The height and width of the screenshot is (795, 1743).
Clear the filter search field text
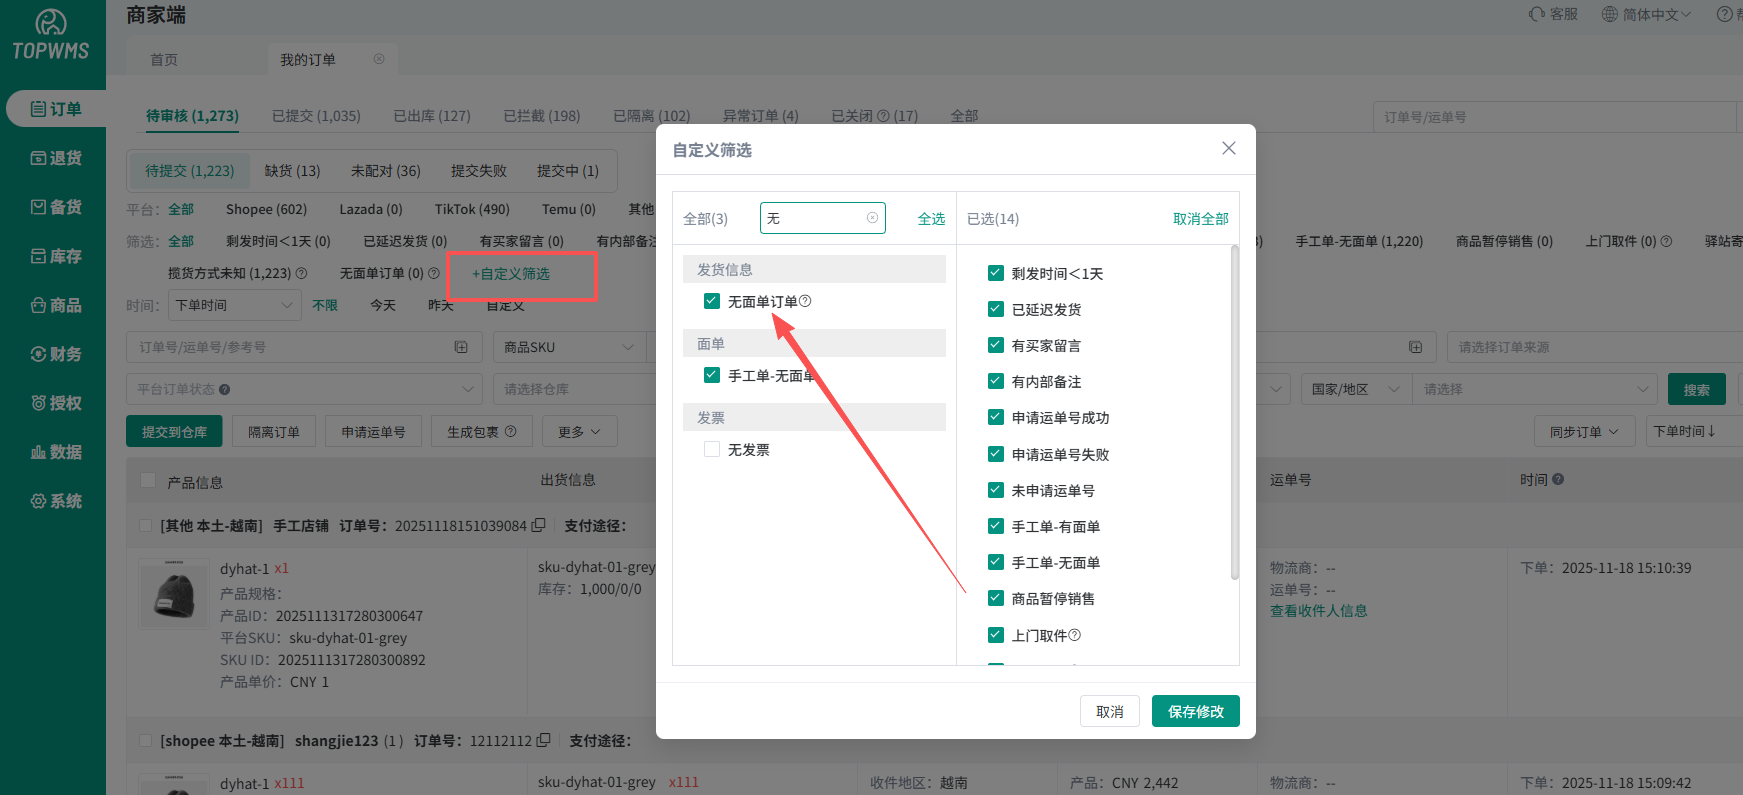(872, 218)
